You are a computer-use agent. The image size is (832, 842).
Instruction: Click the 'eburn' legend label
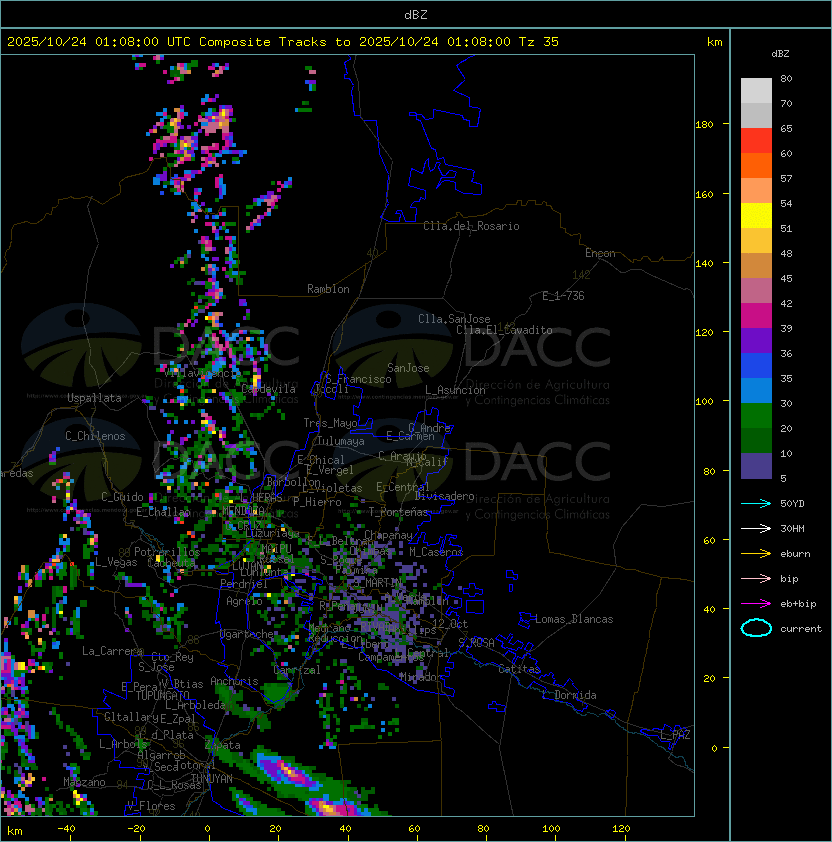[x=795, y=554]
